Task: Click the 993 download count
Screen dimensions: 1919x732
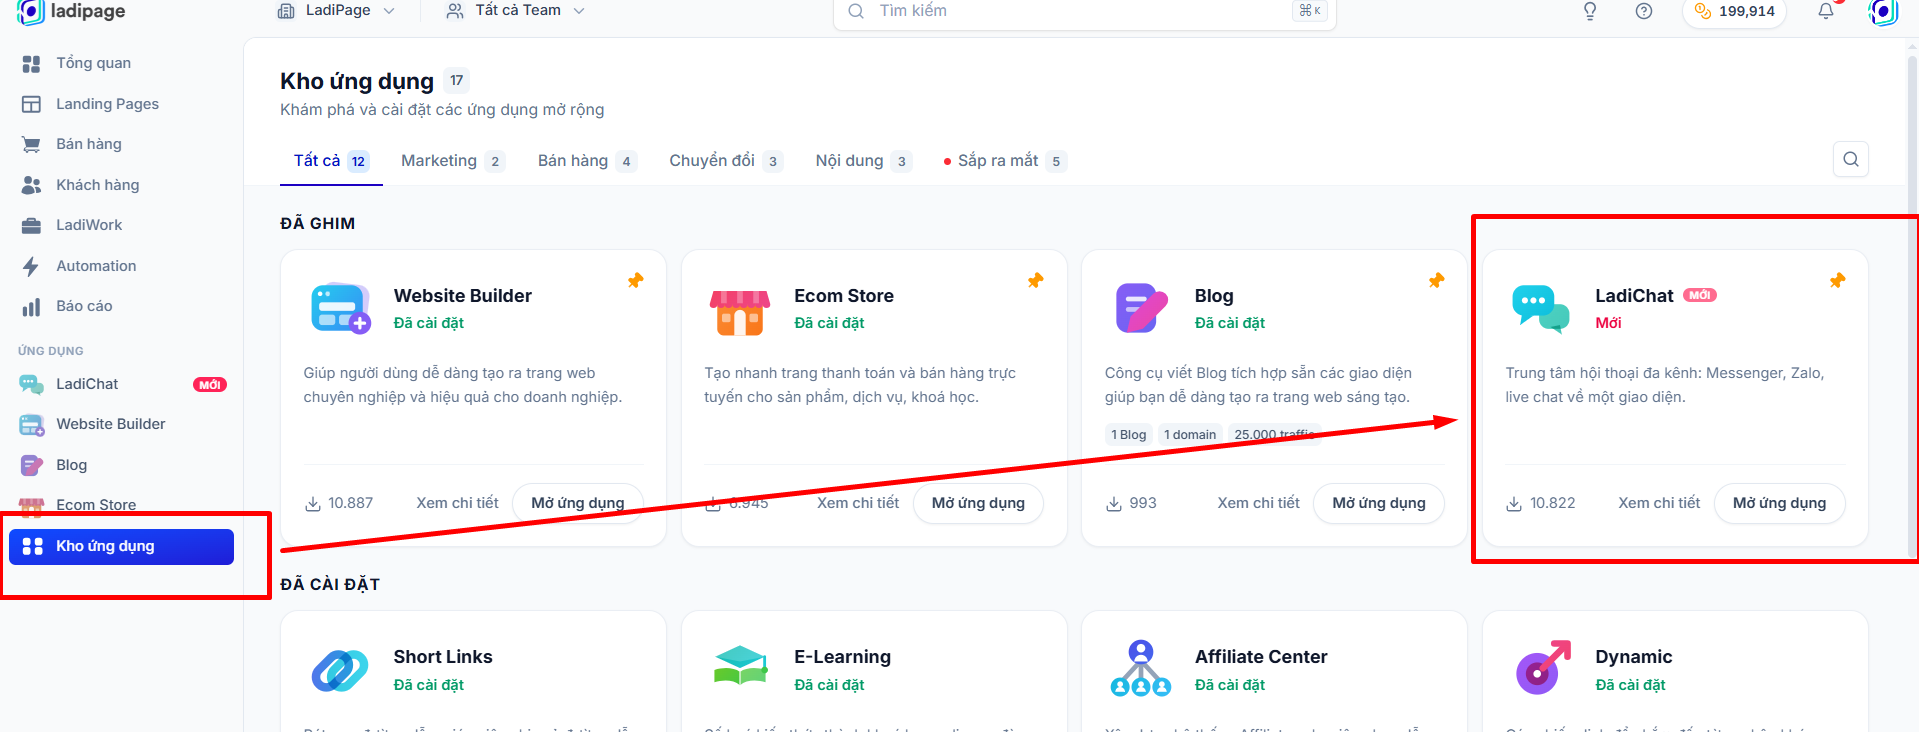Action: click(1131, 503)
